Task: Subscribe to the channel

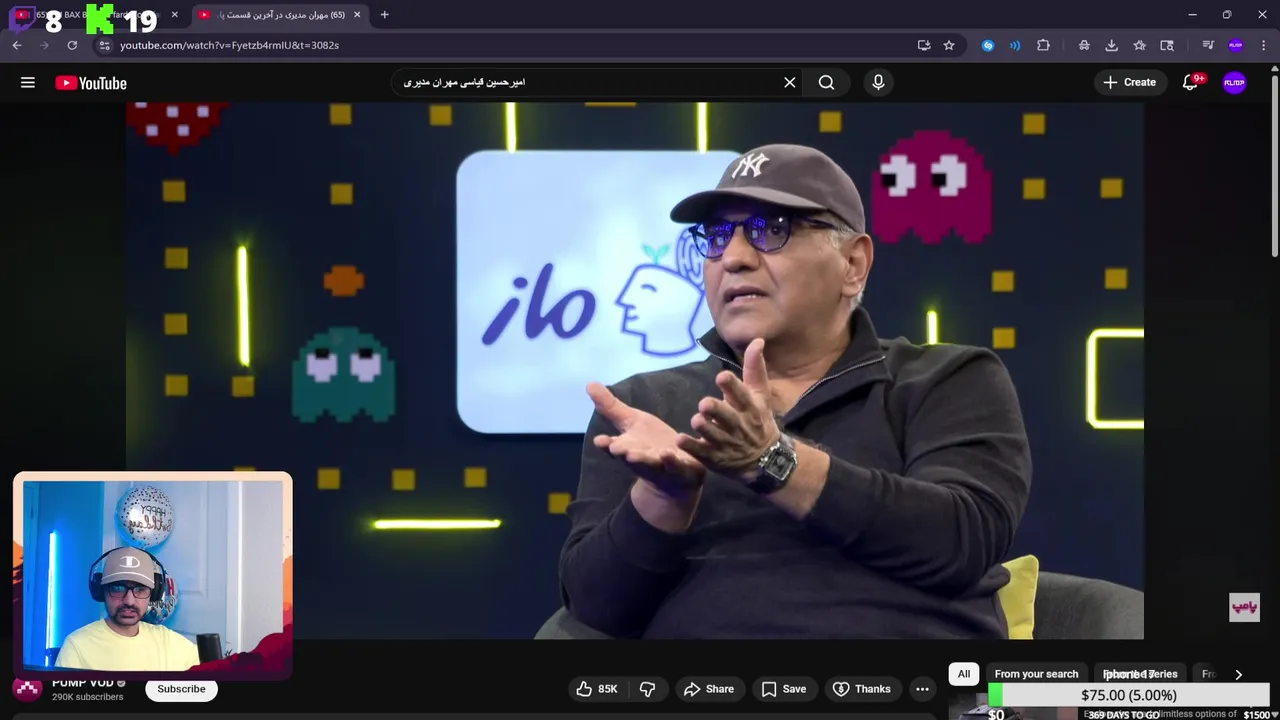Action: (181, 689)
